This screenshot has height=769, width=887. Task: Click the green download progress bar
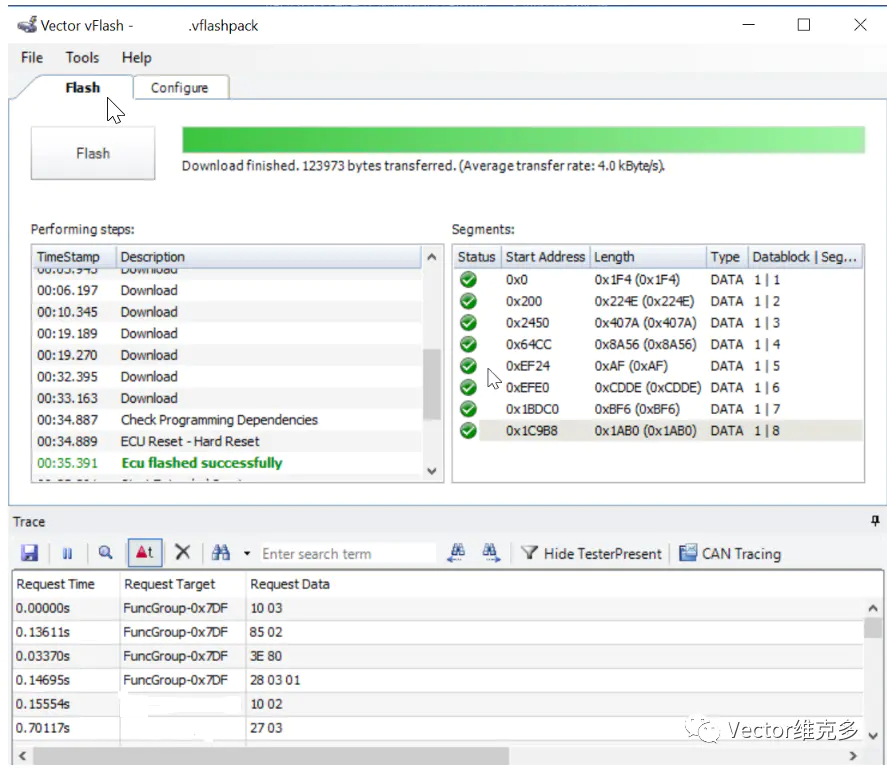[523, 140]
